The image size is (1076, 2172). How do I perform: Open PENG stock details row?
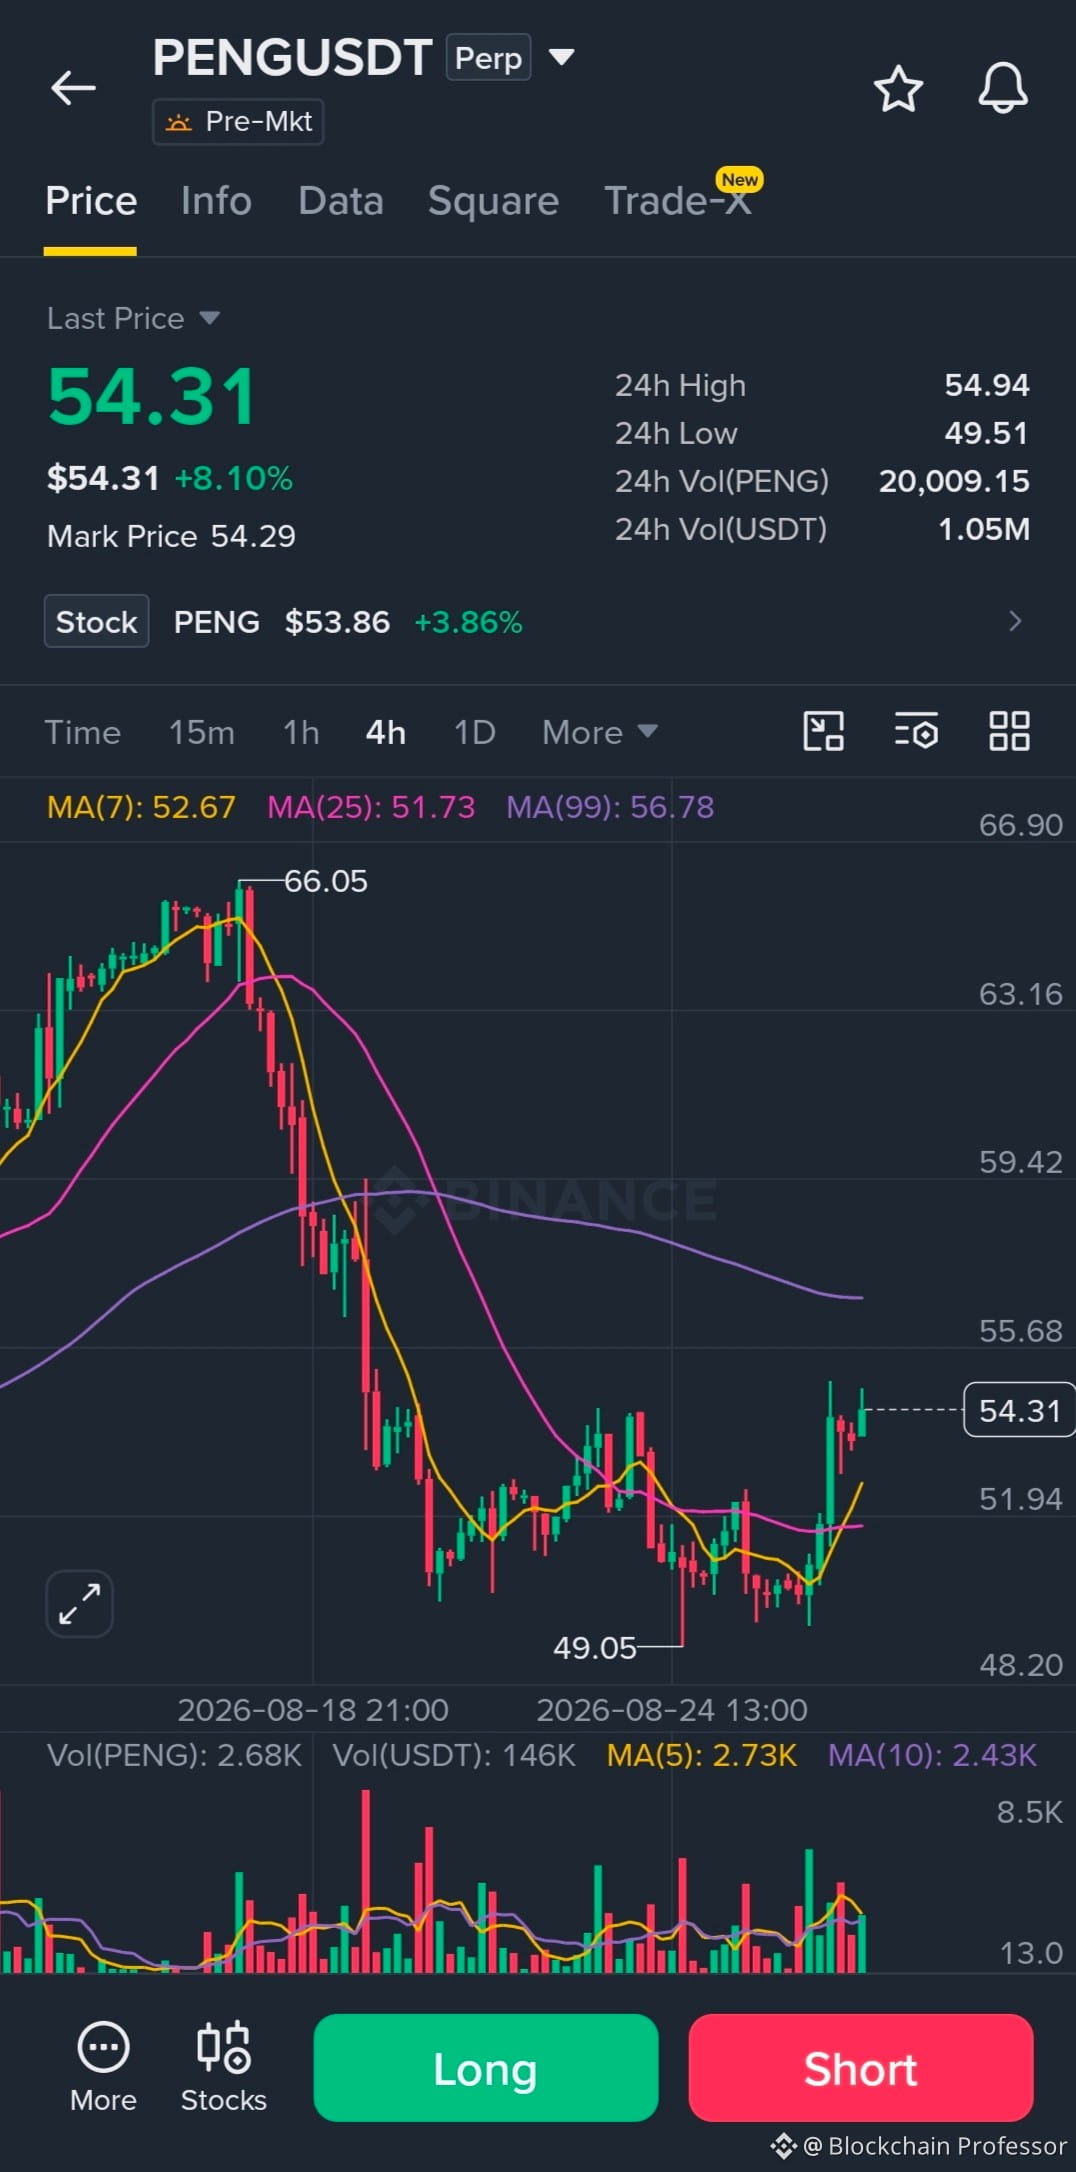tap(538, 622)
